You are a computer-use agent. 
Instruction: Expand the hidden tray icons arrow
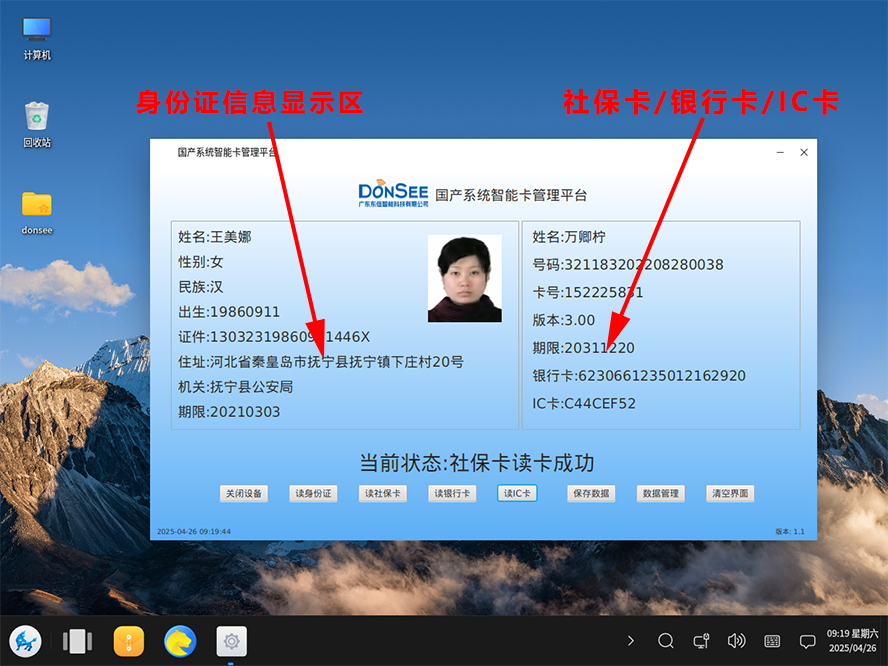click(x=630, y=641)
